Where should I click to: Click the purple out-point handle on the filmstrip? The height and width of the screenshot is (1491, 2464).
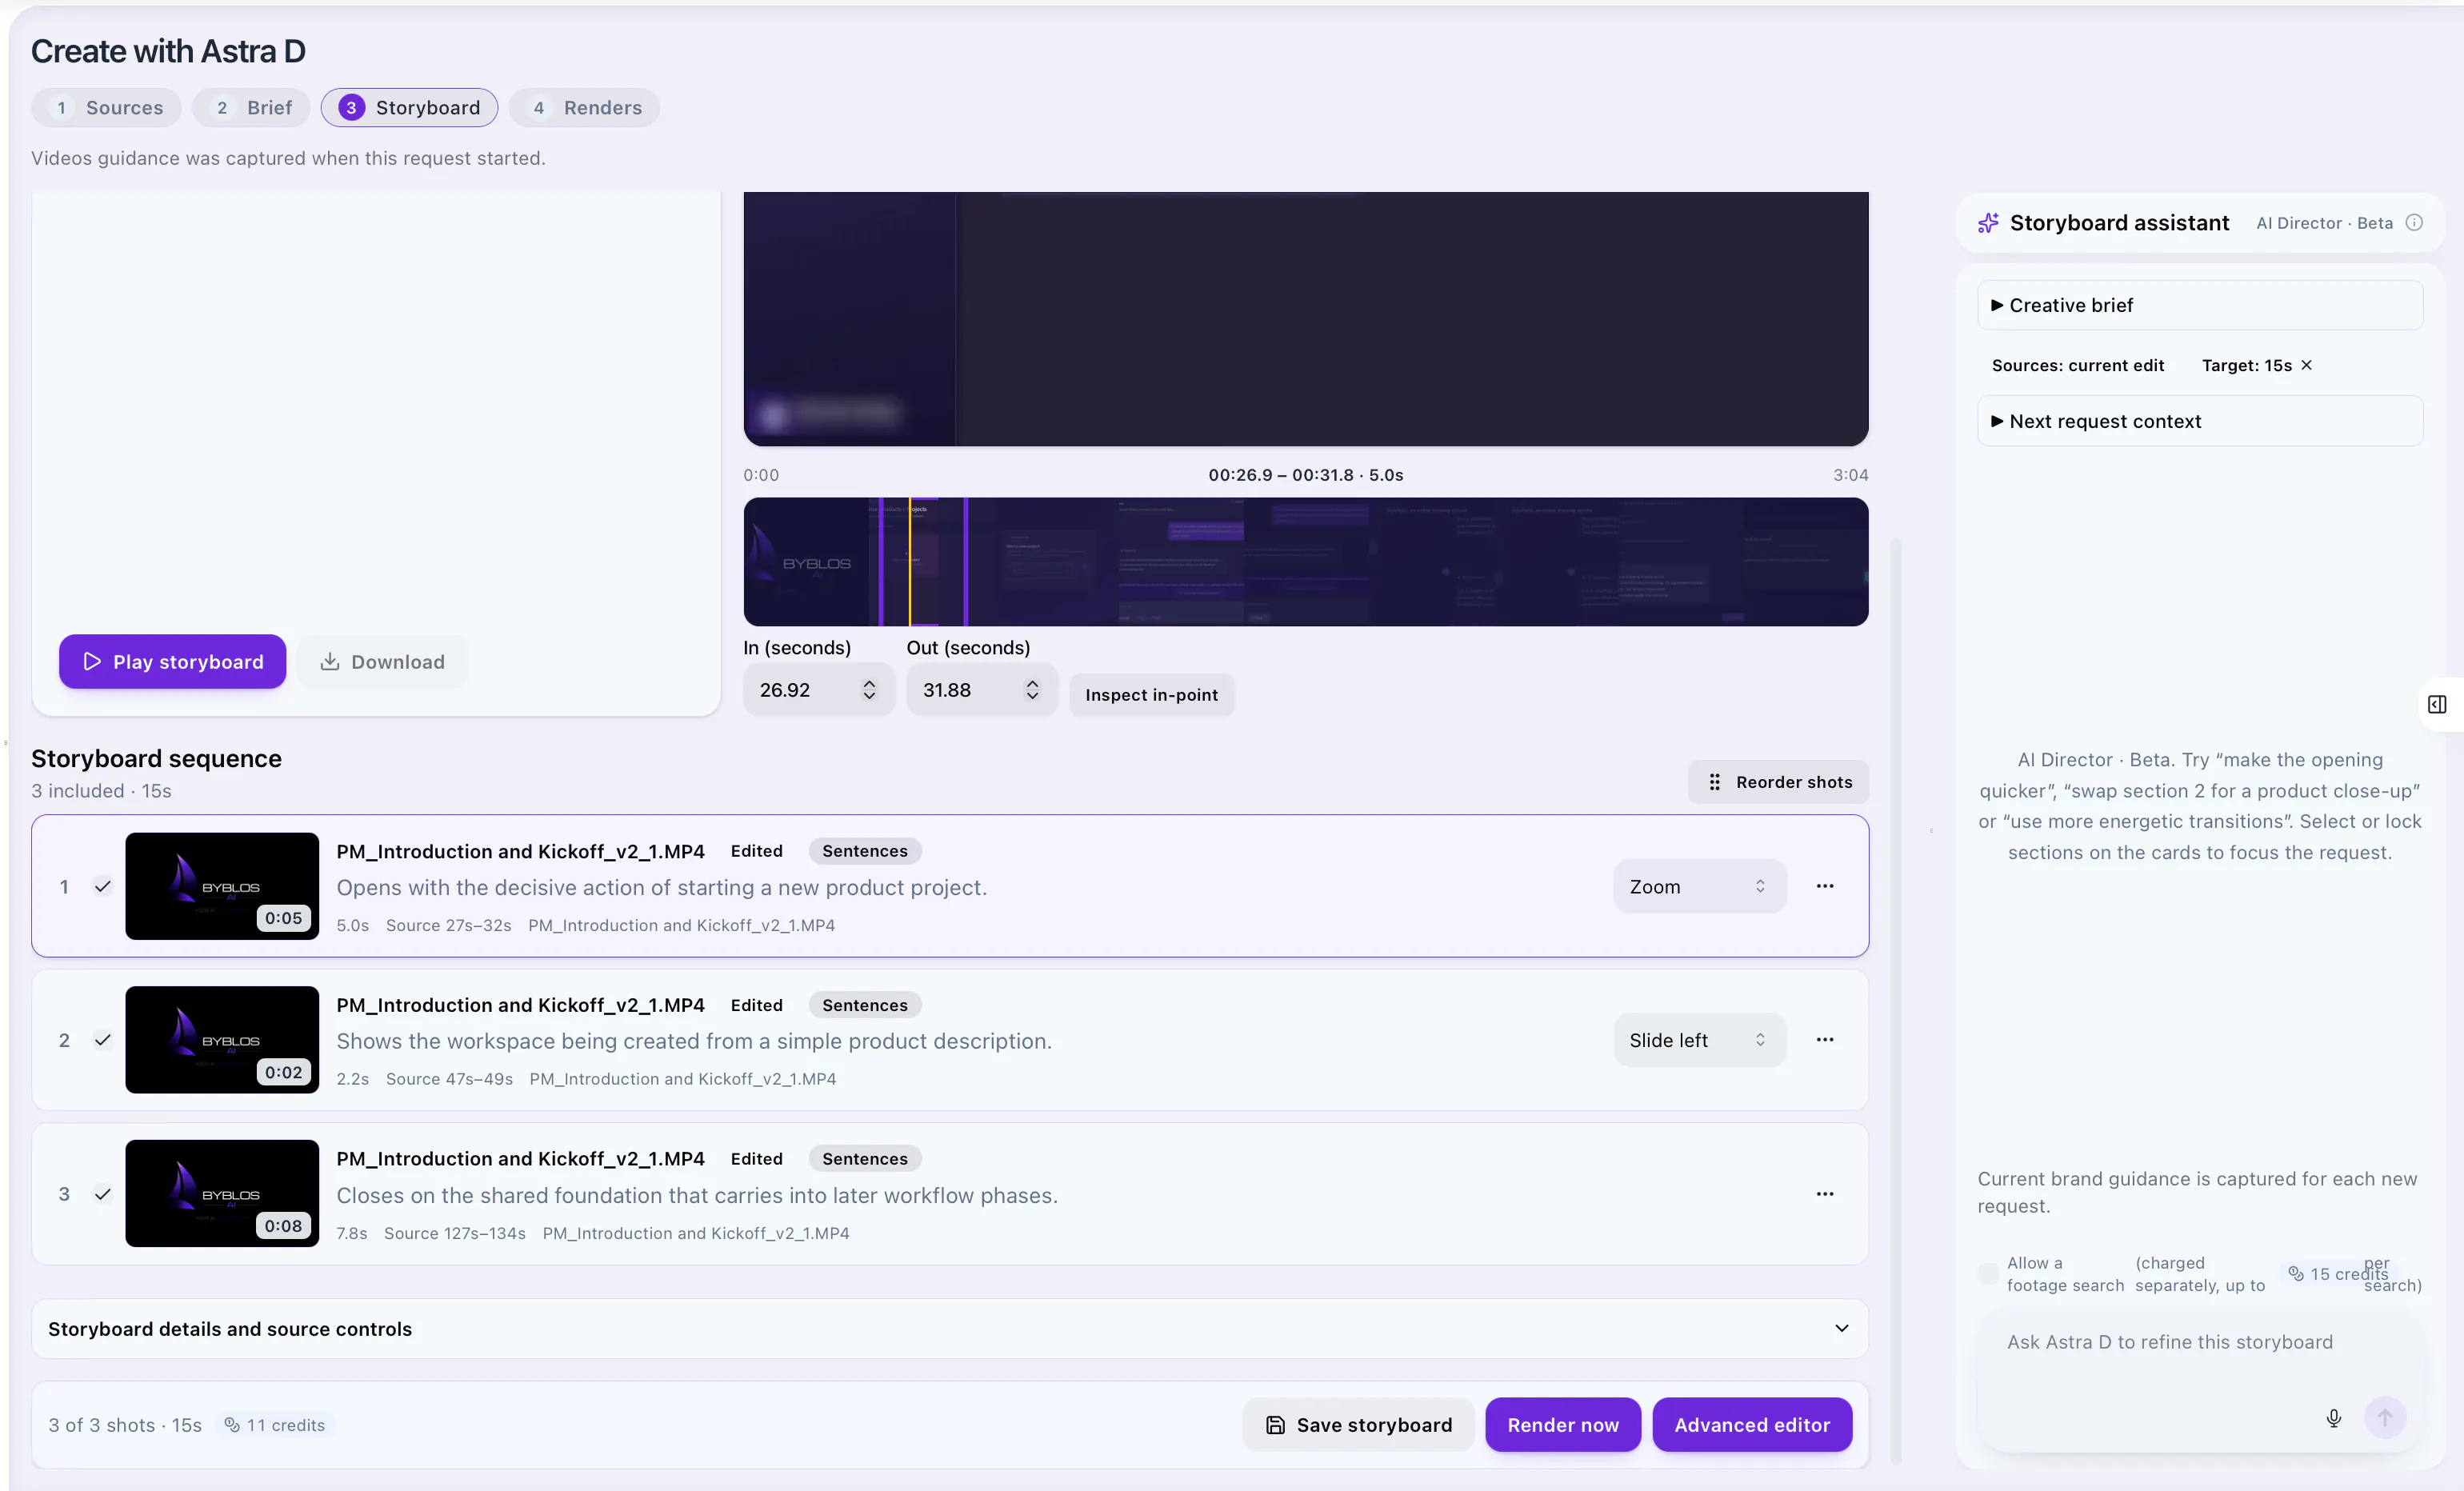(x=965, y=562)
